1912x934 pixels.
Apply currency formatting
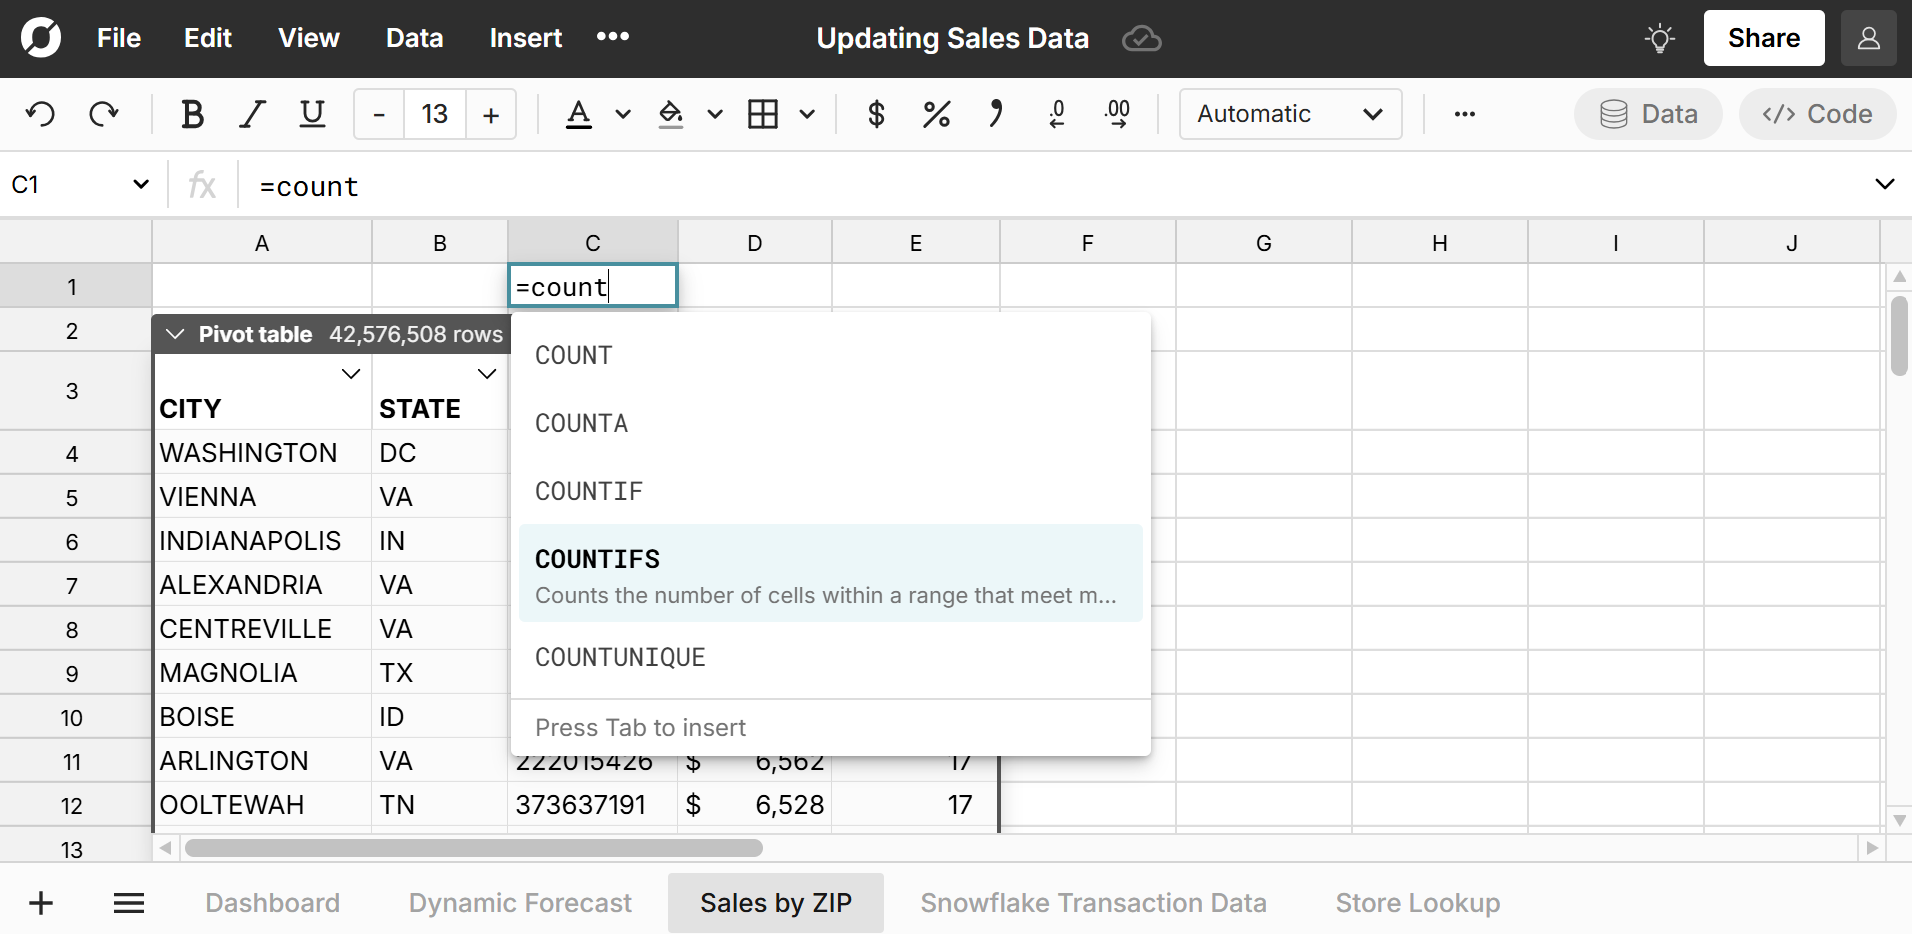pyautogui.click(x=875, y=114)
